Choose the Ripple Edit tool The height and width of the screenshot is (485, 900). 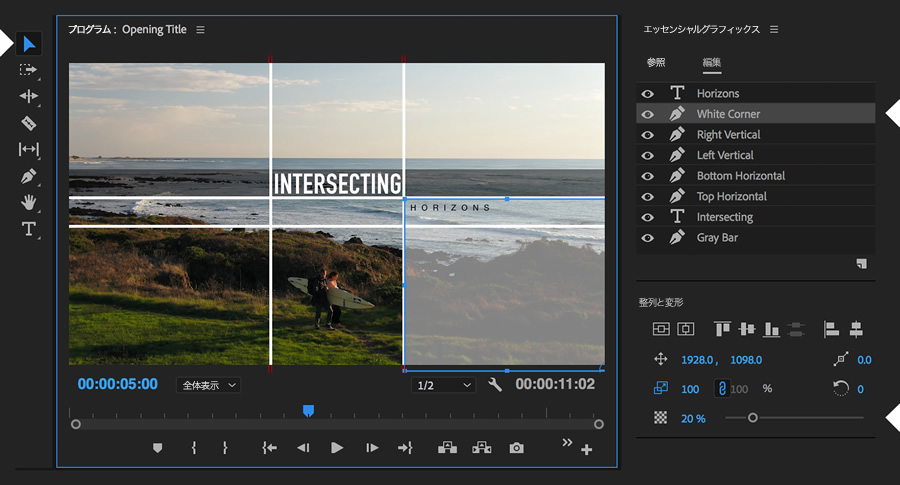28,96
